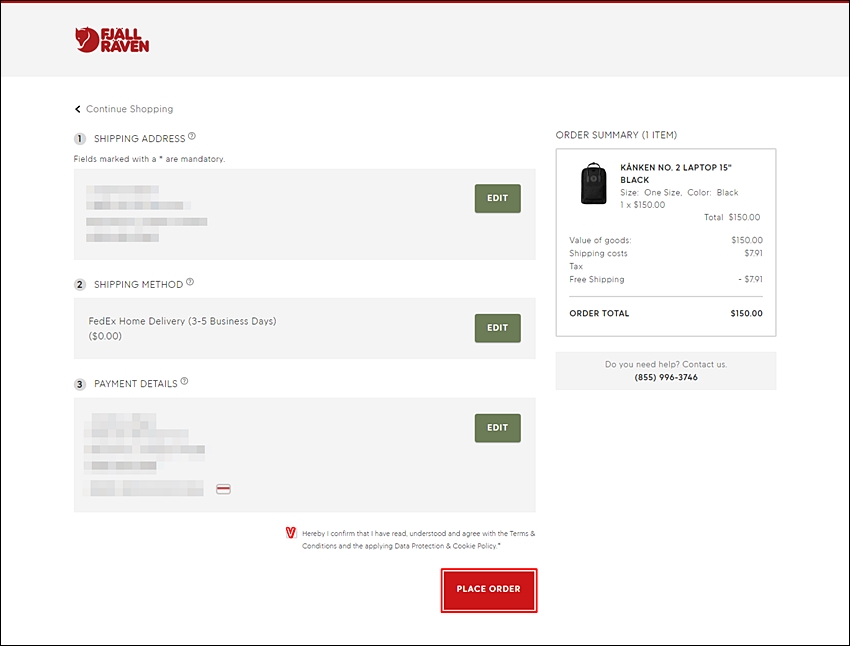
Task: Click the 'Fields marked with a * are mandatory' note
Action: [149, 159]
